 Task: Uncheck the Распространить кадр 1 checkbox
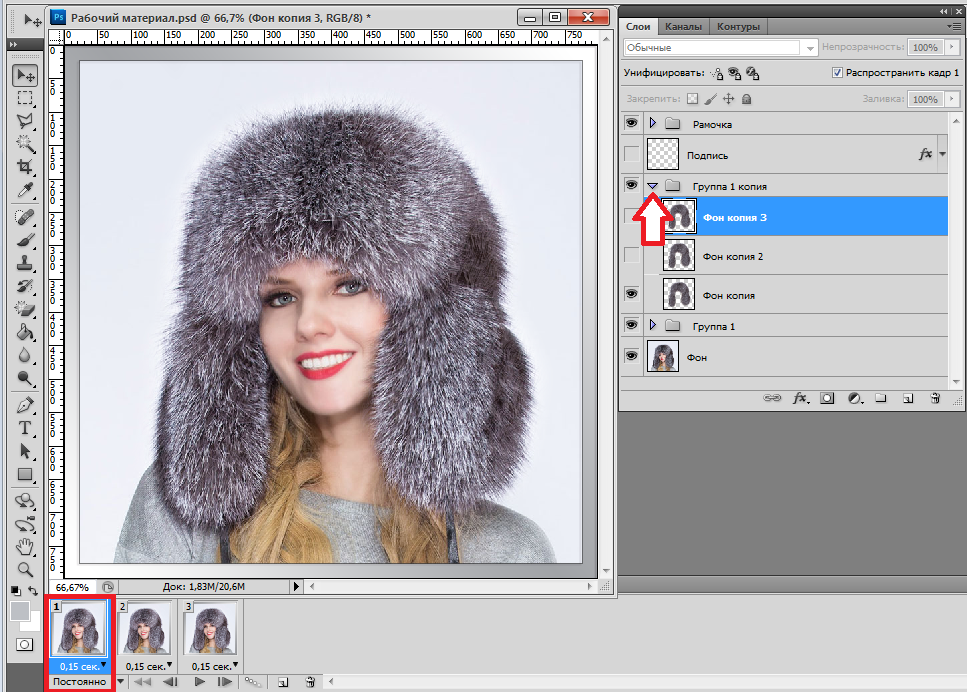pyautogui.click(x=837, y=73)
